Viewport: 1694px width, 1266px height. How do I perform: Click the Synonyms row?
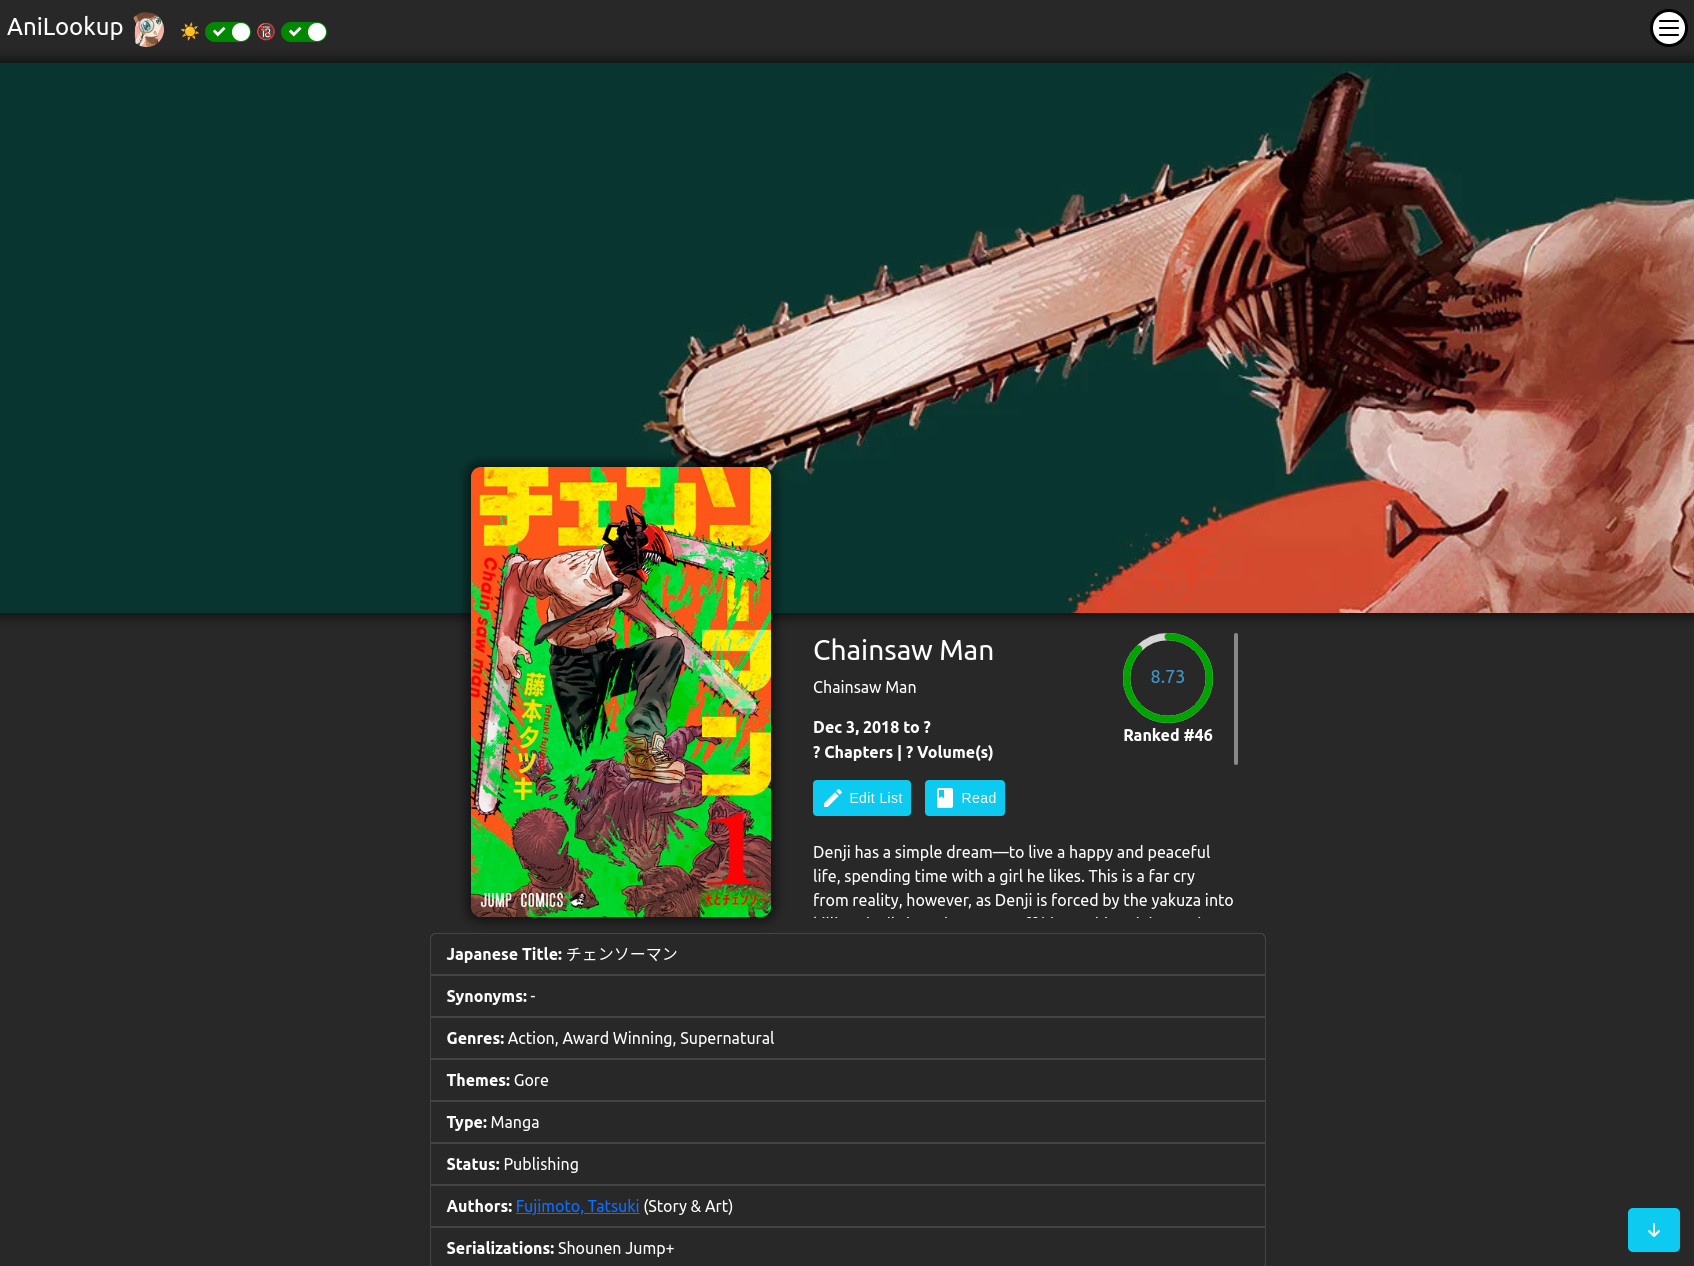click(848, 996)
